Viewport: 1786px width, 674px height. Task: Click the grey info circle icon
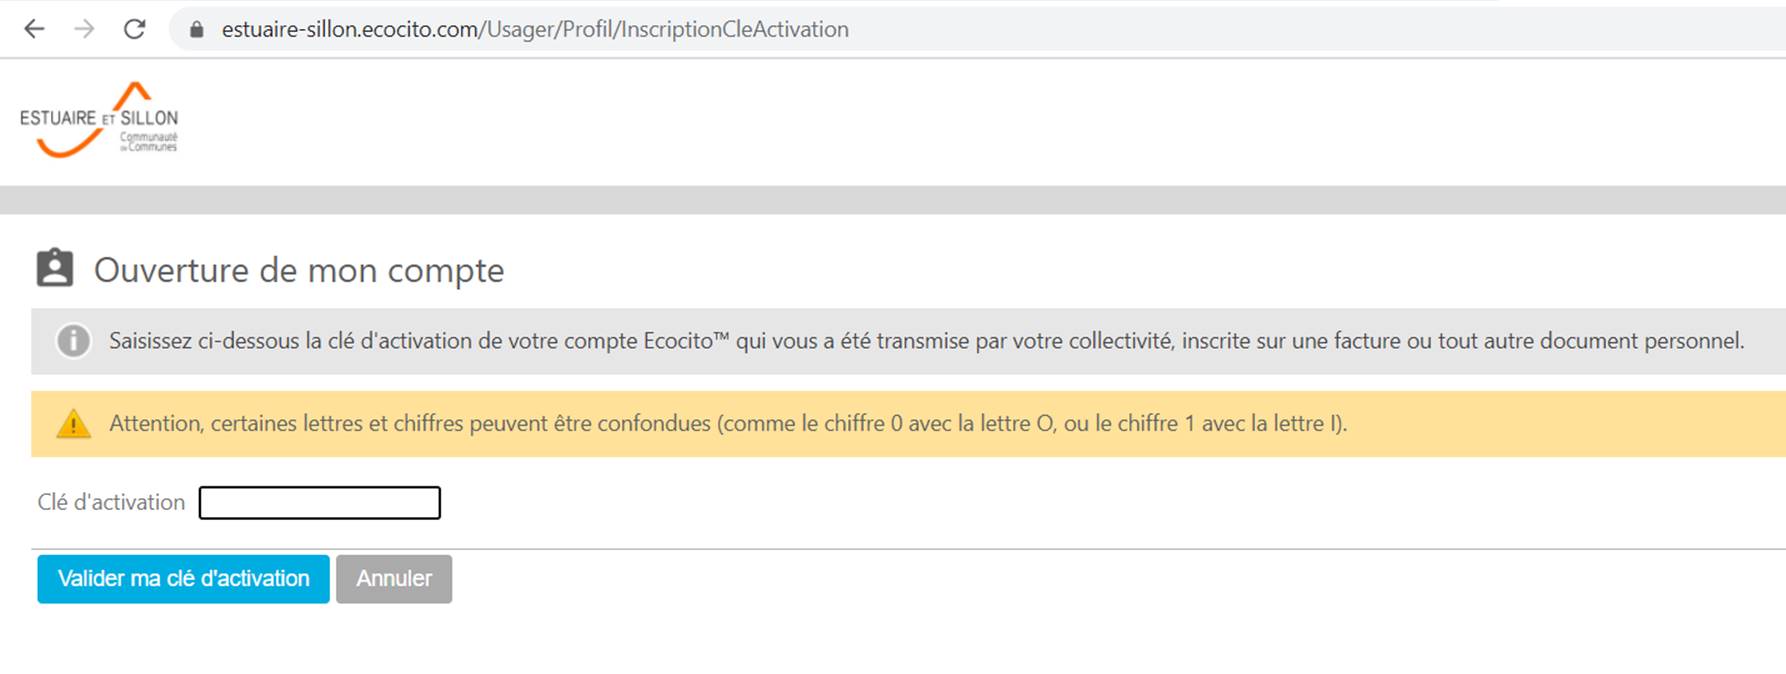pyautogui.click(x=73, y=341)
